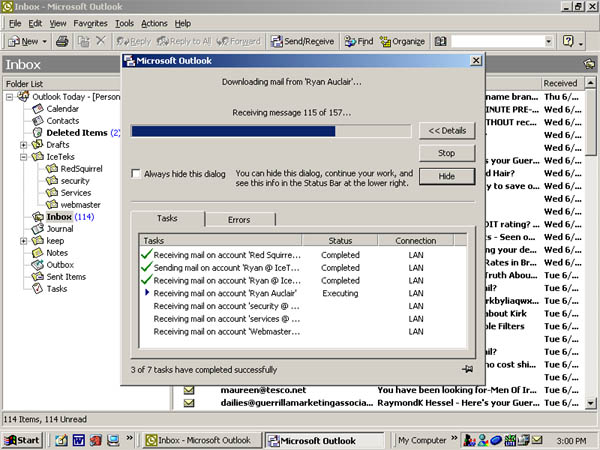Image resolution: width=600 pixels, height=450 pixels.
Task: Collapse the IceTeks folder node
Action: point(23,157)
